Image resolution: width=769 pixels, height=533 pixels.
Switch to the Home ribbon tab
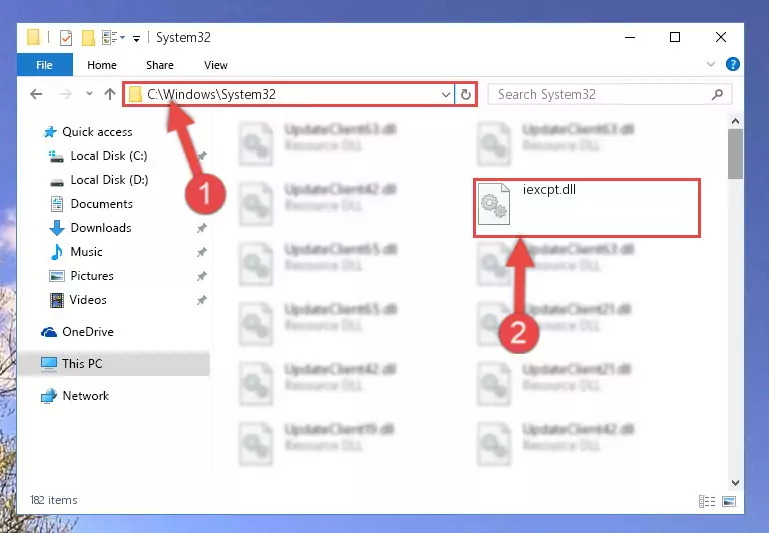(x=102, y=65)
